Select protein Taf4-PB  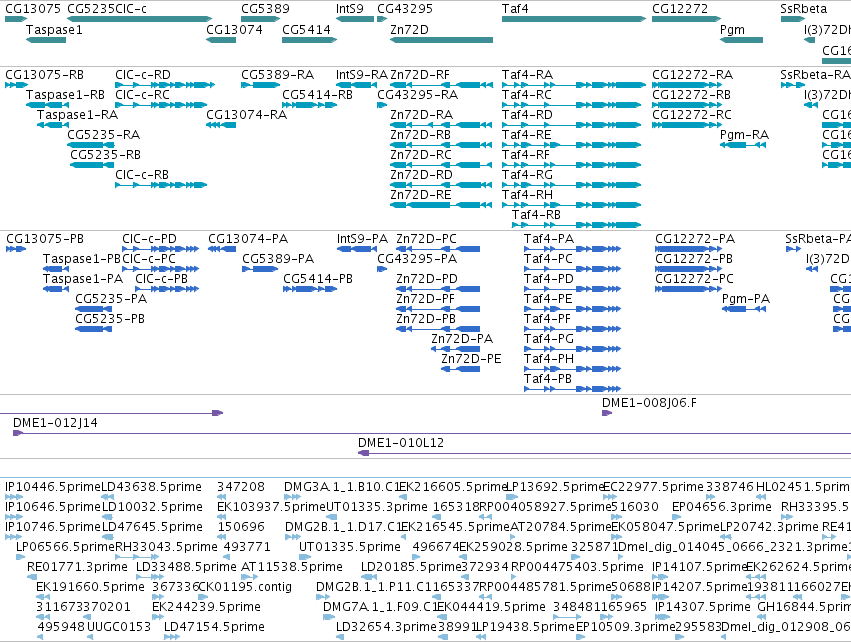[x=572, y=389]
